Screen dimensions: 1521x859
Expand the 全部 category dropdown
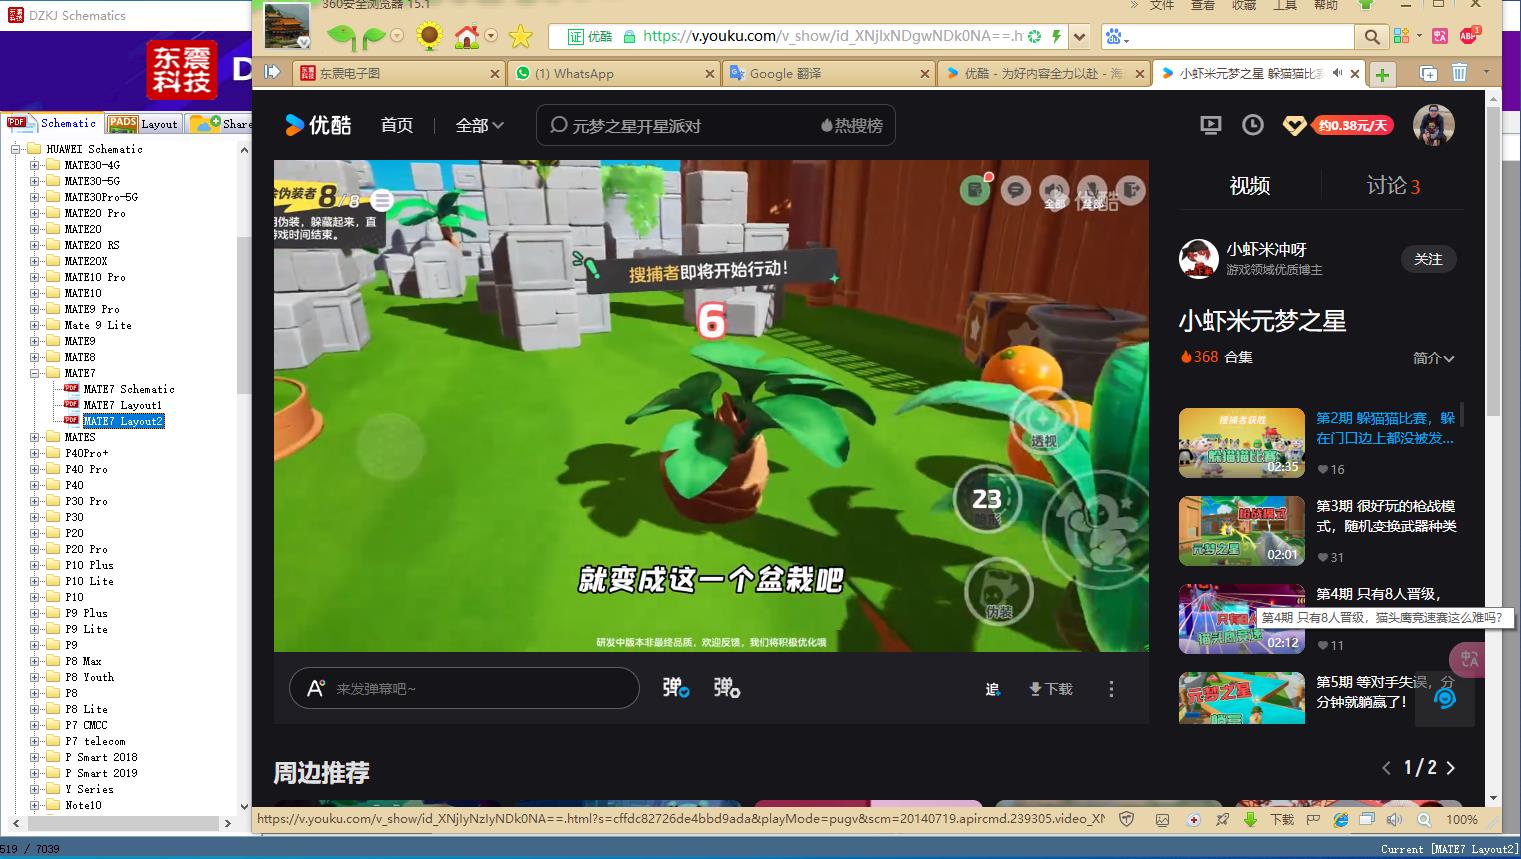pyautogui.click(x=480, y=125)
